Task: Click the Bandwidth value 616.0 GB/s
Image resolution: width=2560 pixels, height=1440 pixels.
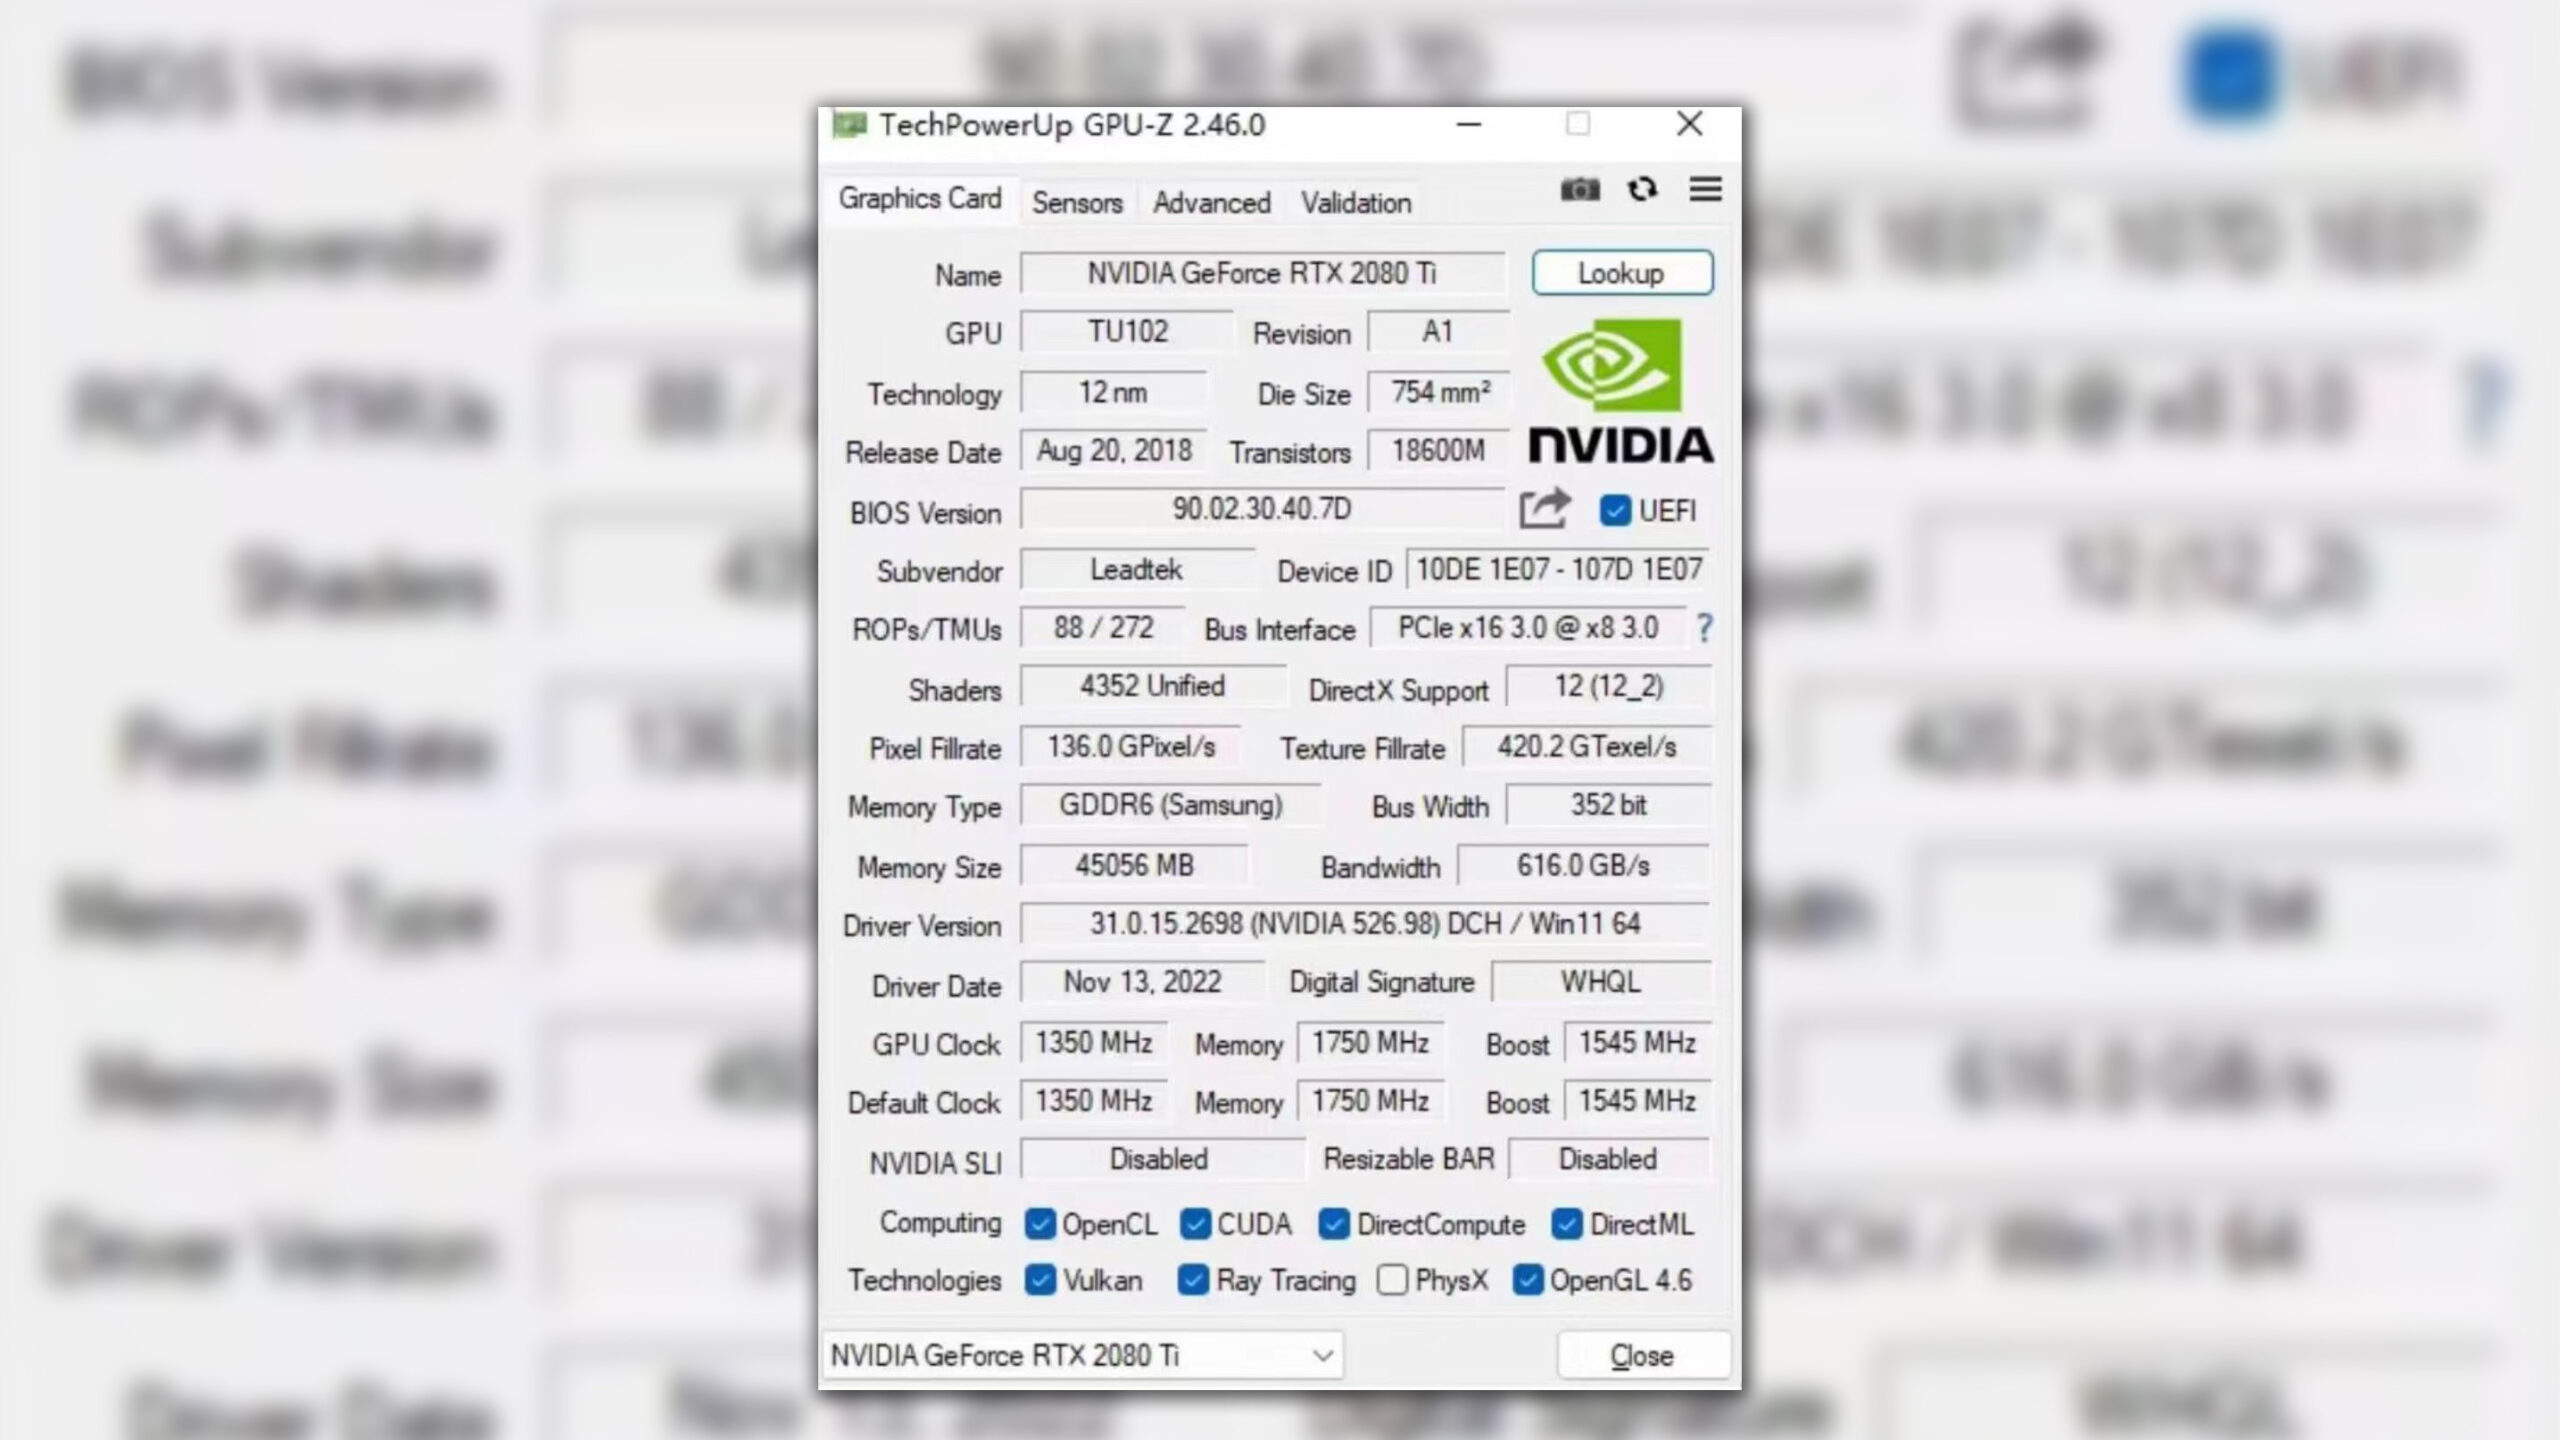Action: tap(1583, 865)
